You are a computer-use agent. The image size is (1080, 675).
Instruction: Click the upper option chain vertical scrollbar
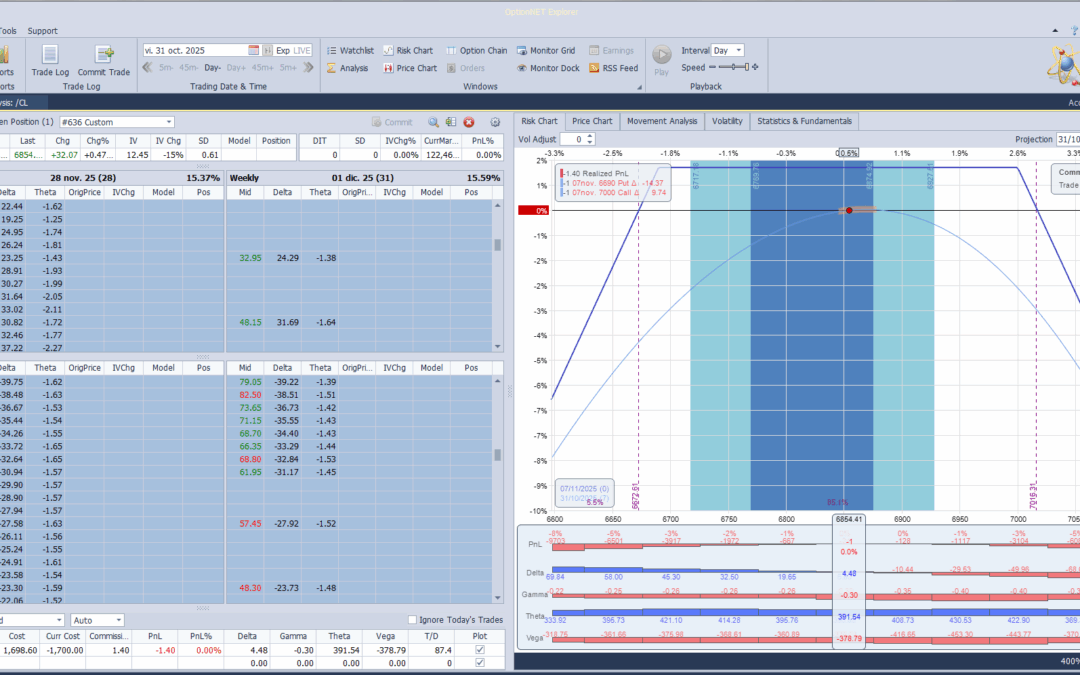[x=497, y=276]
